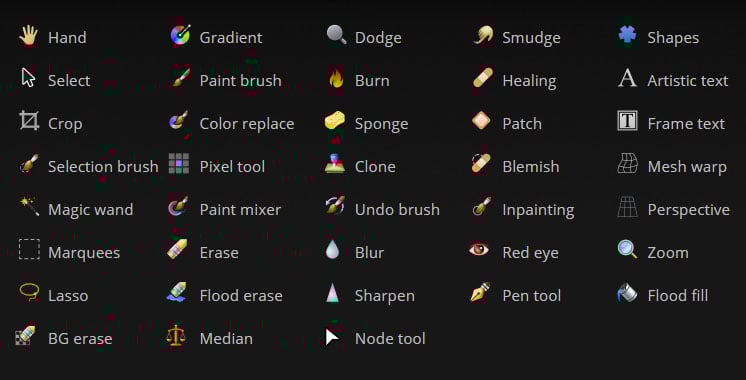Select the Hand tool icon
This screenshot has width=746, height=380.
click(29, 36)
